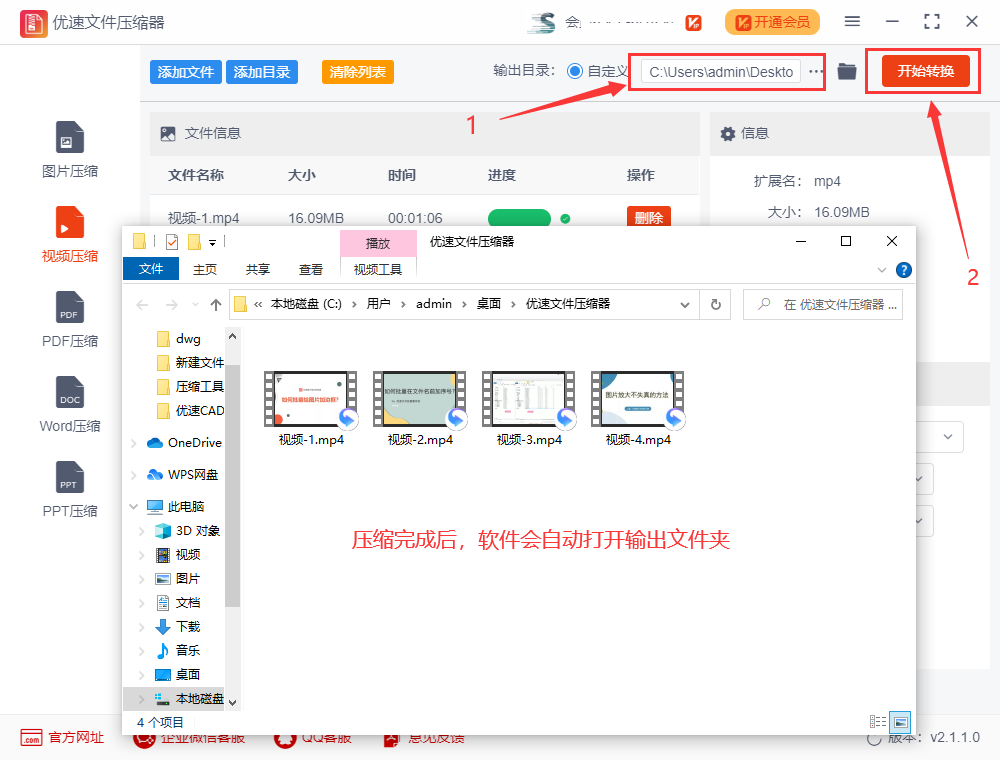Expand the 此电脑 tree item

pos(133,506)
